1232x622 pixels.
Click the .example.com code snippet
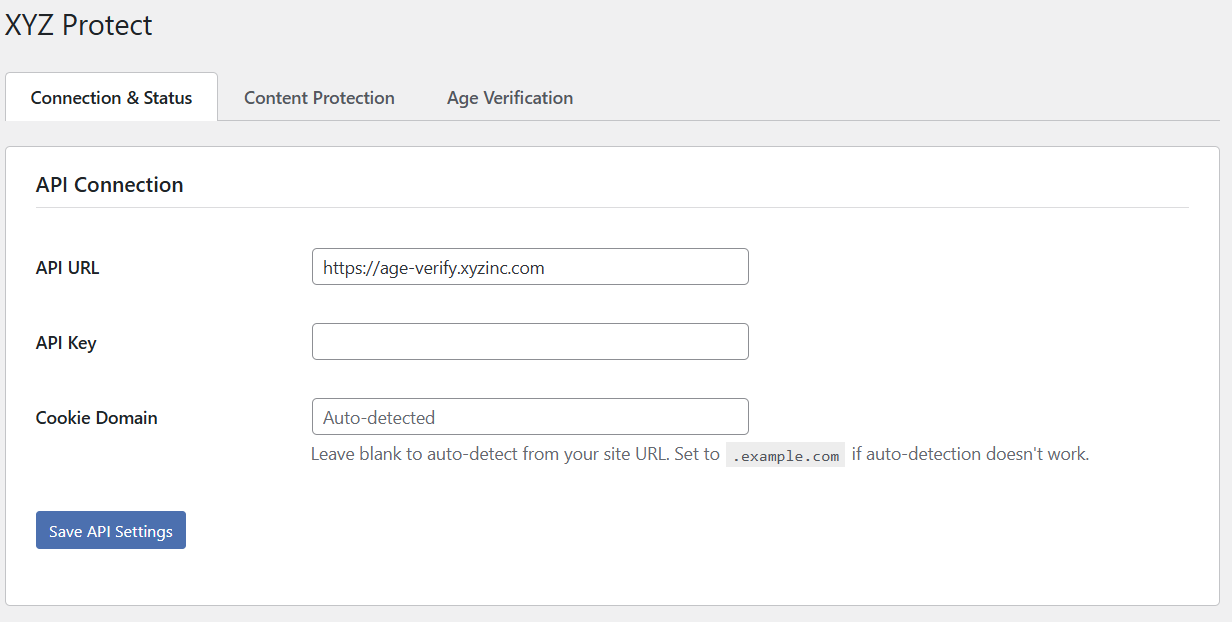(x=785, y=454)
